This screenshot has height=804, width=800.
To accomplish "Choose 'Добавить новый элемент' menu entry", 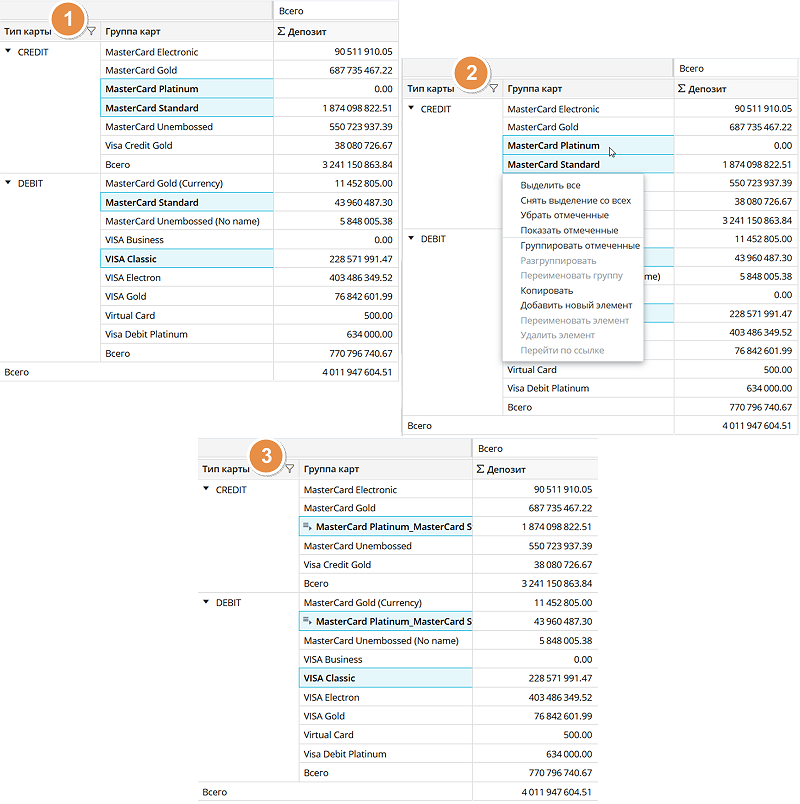I will (576, 306).
